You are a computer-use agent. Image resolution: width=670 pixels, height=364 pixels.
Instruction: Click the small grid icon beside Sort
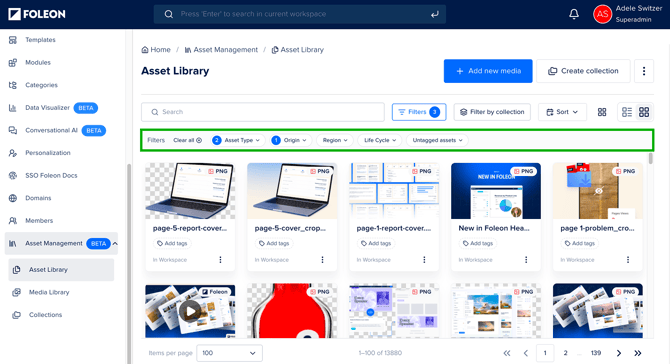coord(602,112)
